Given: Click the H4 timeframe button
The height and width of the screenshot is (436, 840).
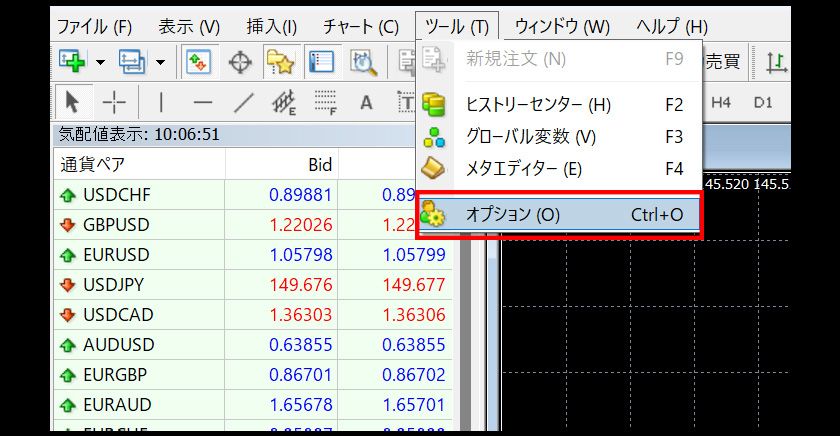Looking at the screenshot, I should 721,102.
